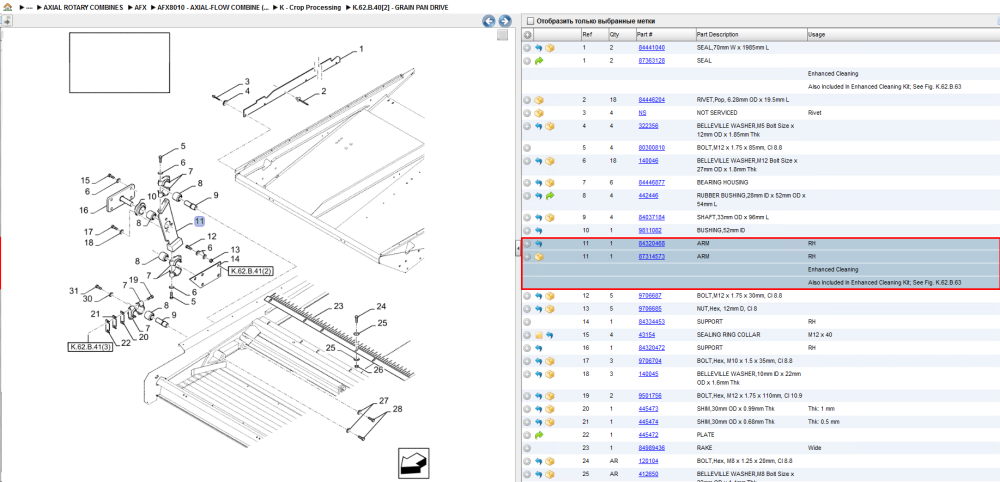Image resolution: width=1000 pixels, height=482 pixels.
Task: Click the green arrow icon for part 87363128
Action: [538, 61]
